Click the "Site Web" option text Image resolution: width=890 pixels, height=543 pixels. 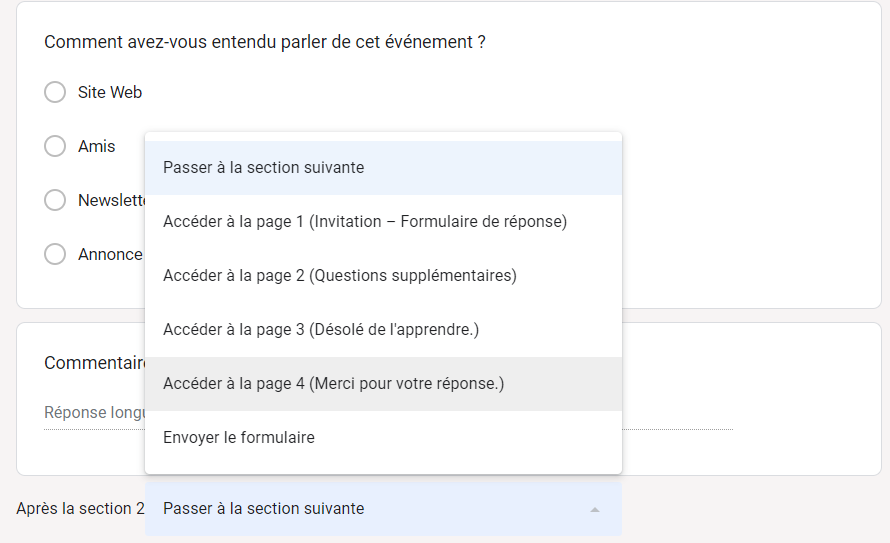tap(110, 92)
